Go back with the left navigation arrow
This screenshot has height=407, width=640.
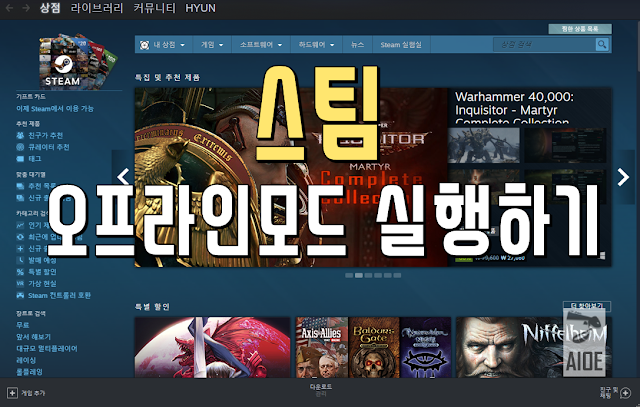pos(9,8)
